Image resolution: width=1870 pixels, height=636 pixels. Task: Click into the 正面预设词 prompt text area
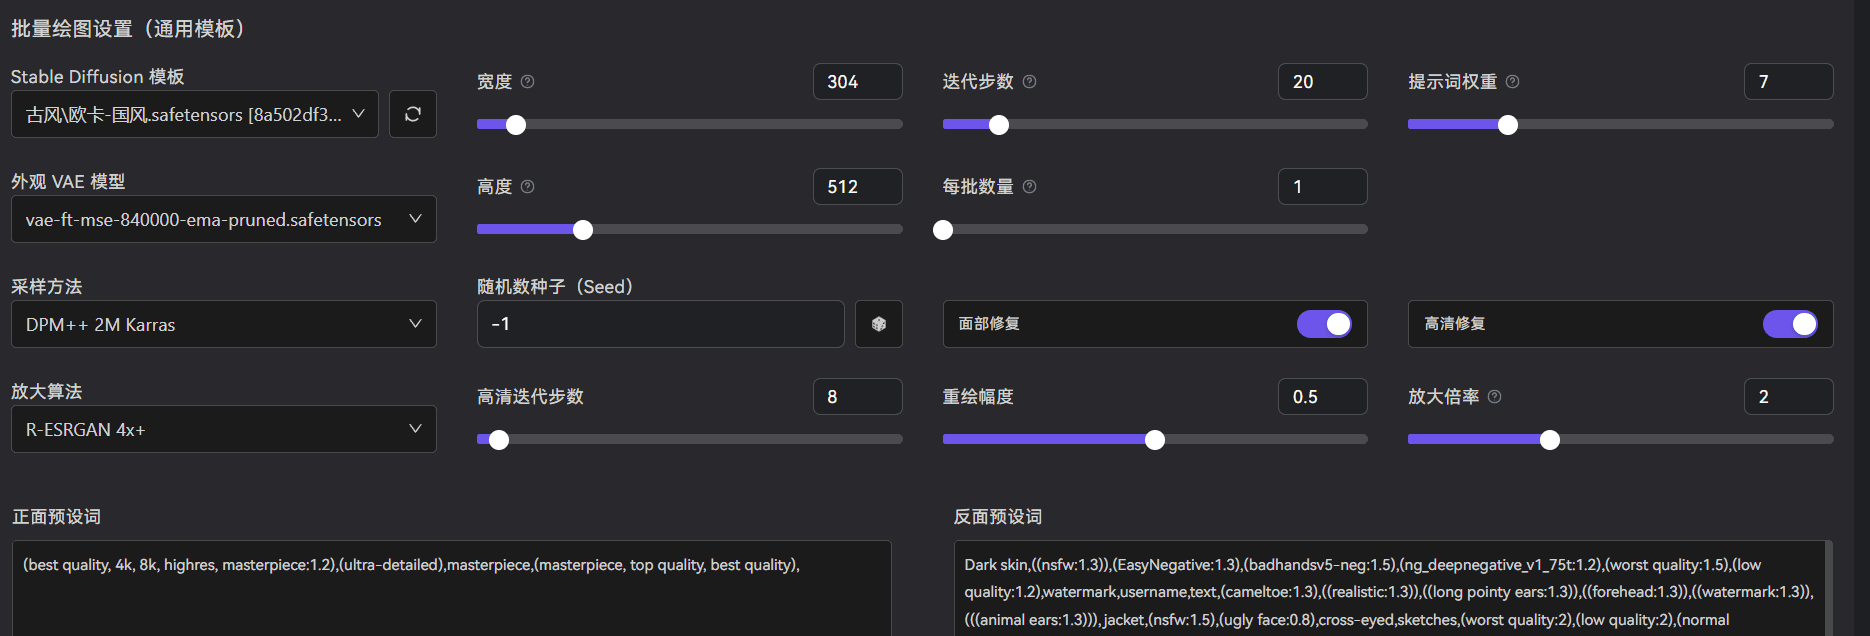pyautogui.click(x=450, y=595)
